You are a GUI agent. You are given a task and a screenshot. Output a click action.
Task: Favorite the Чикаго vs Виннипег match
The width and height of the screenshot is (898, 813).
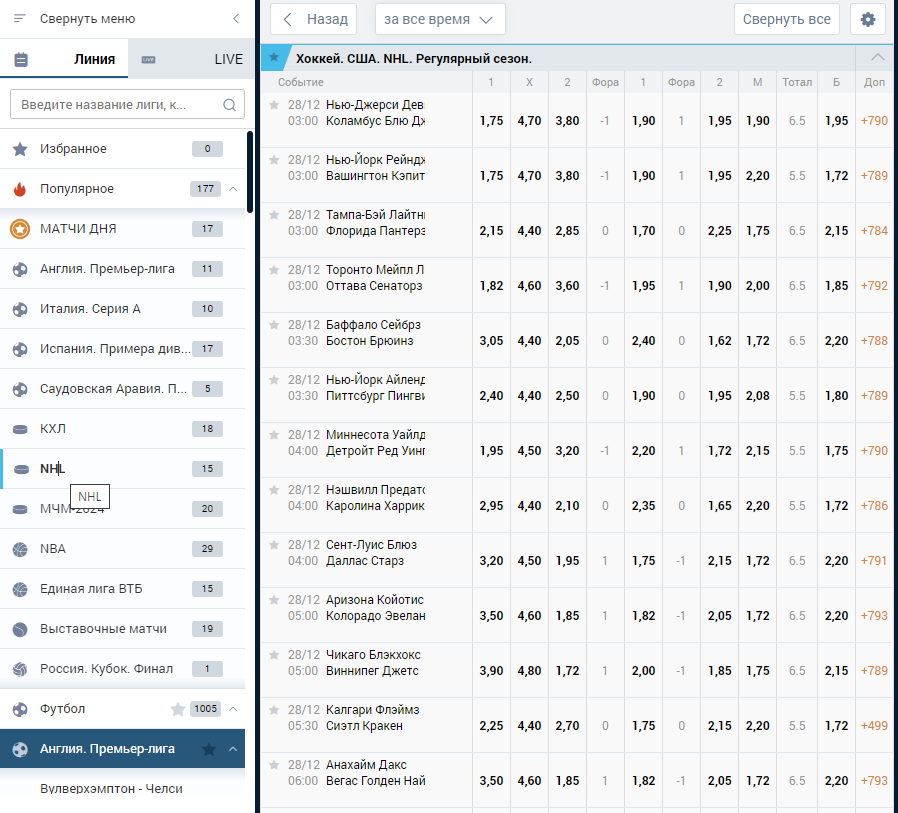pos(274,654)
